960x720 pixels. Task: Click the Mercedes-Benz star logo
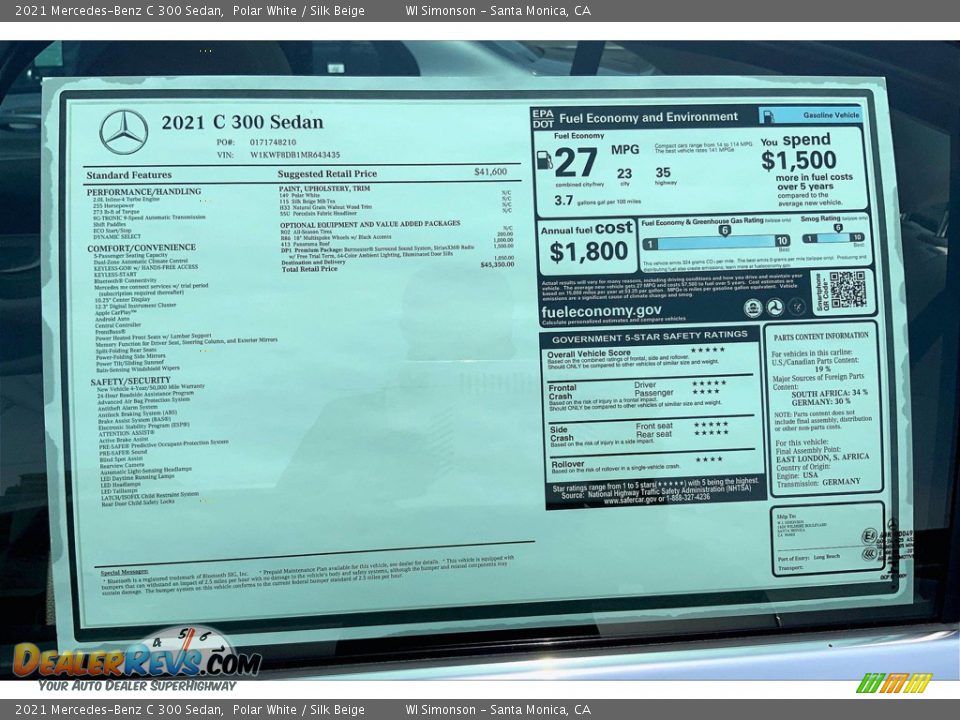point(124,132)
